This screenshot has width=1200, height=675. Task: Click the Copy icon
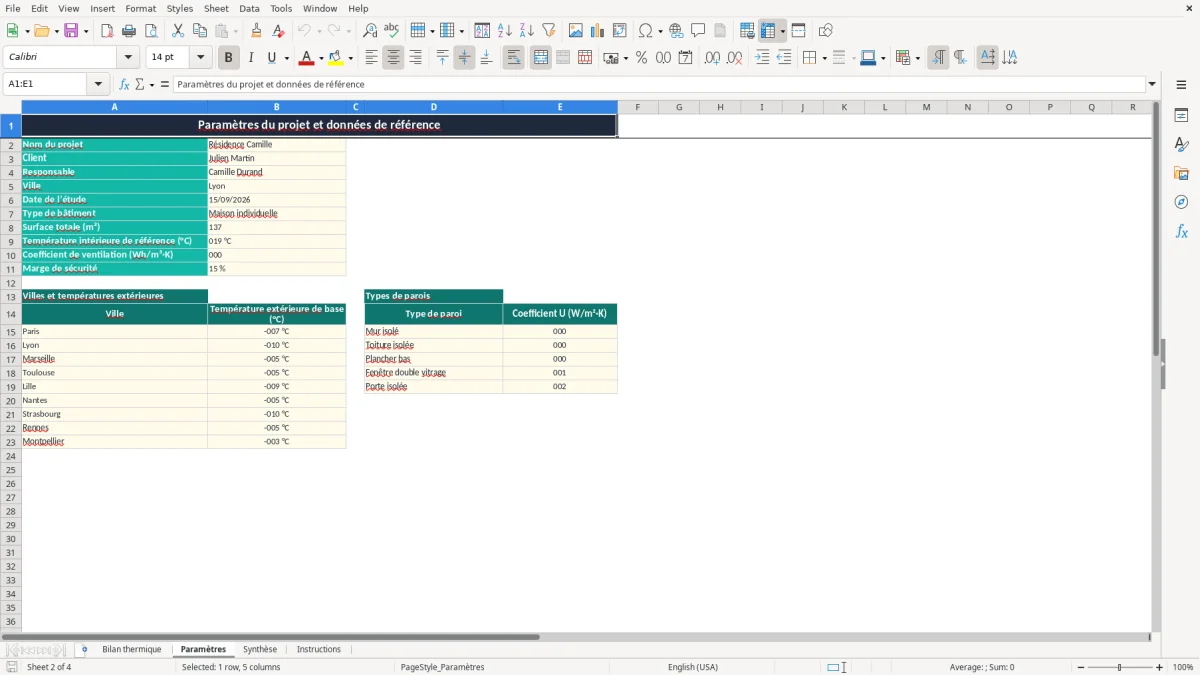(x=200, y=31)
